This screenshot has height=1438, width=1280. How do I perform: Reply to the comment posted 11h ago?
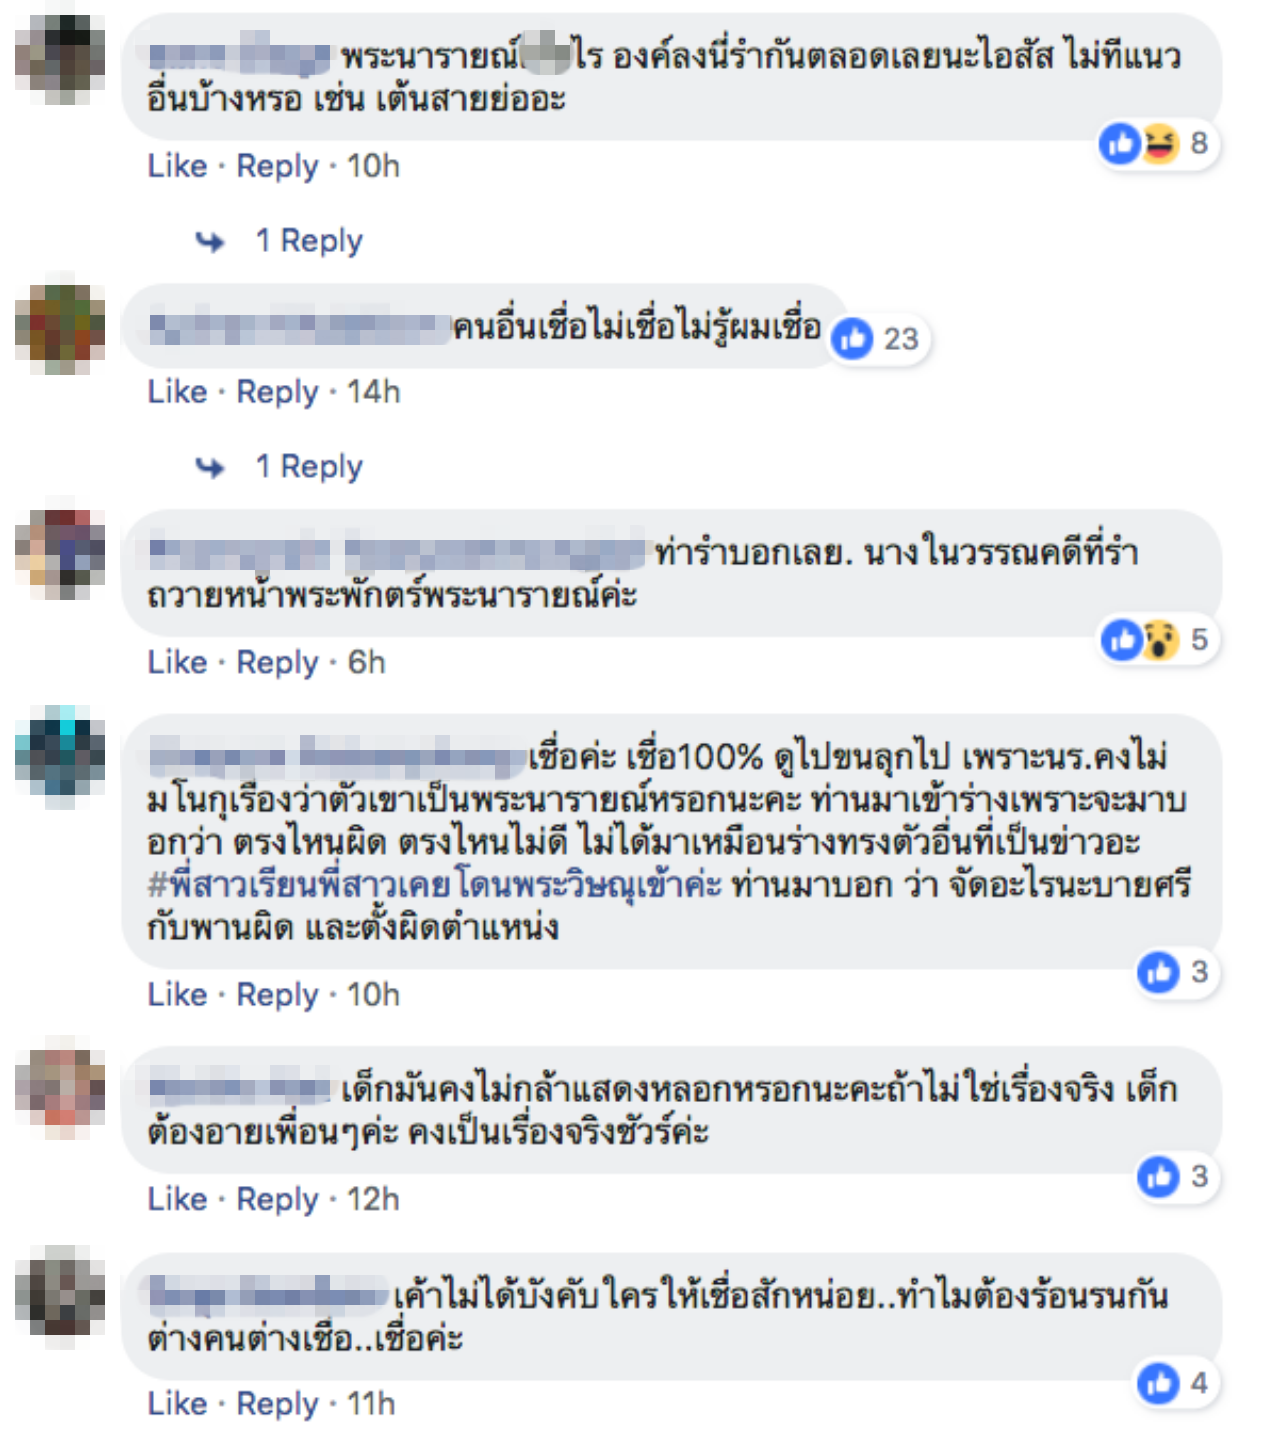[x=277, y=1403]
